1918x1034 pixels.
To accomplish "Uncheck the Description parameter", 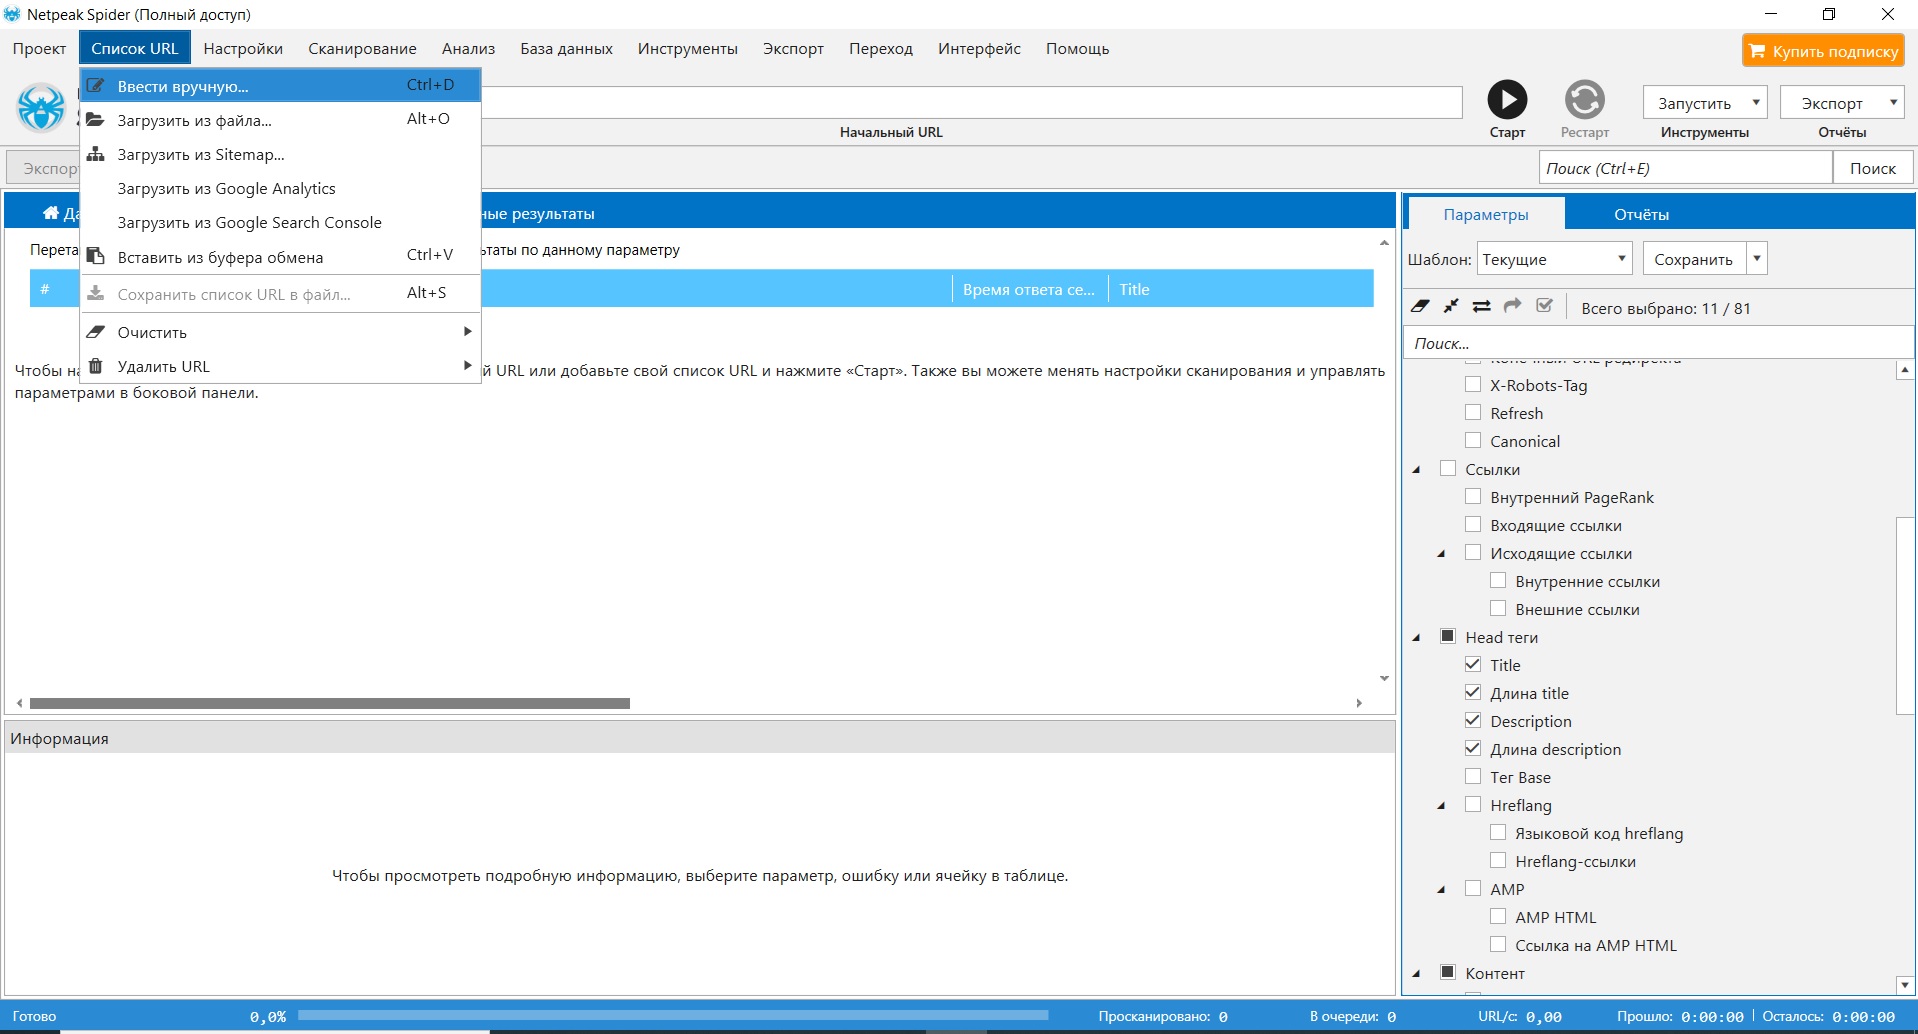I will tap(1473, 720).
